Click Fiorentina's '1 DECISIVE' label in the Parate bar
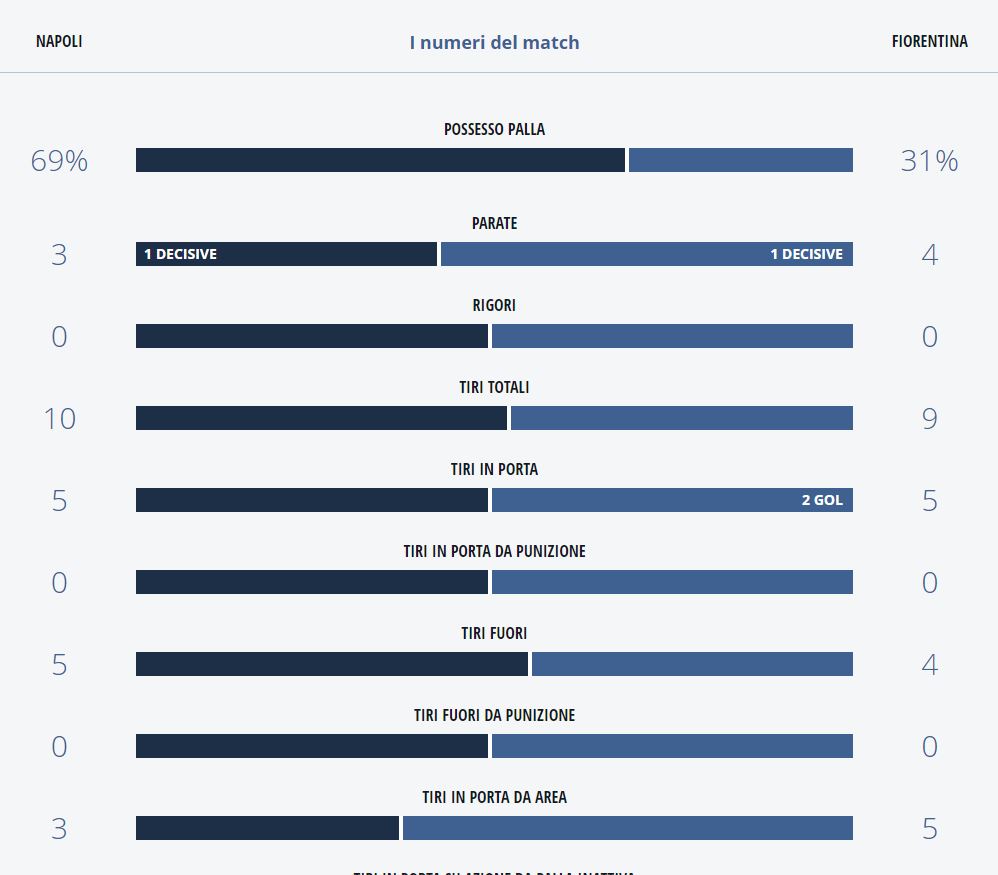 (806, 254)
